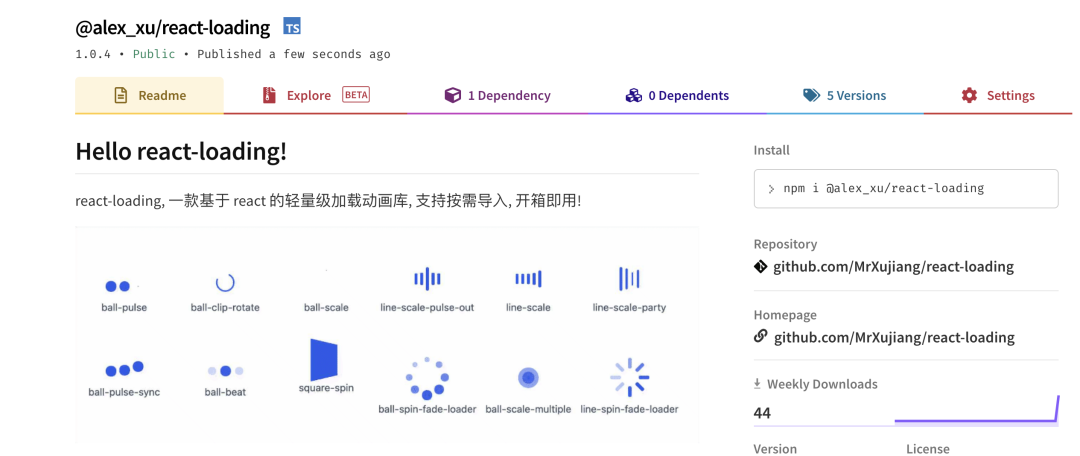
Task: Click the Dependency cube icon
Action: click(452, 96)
